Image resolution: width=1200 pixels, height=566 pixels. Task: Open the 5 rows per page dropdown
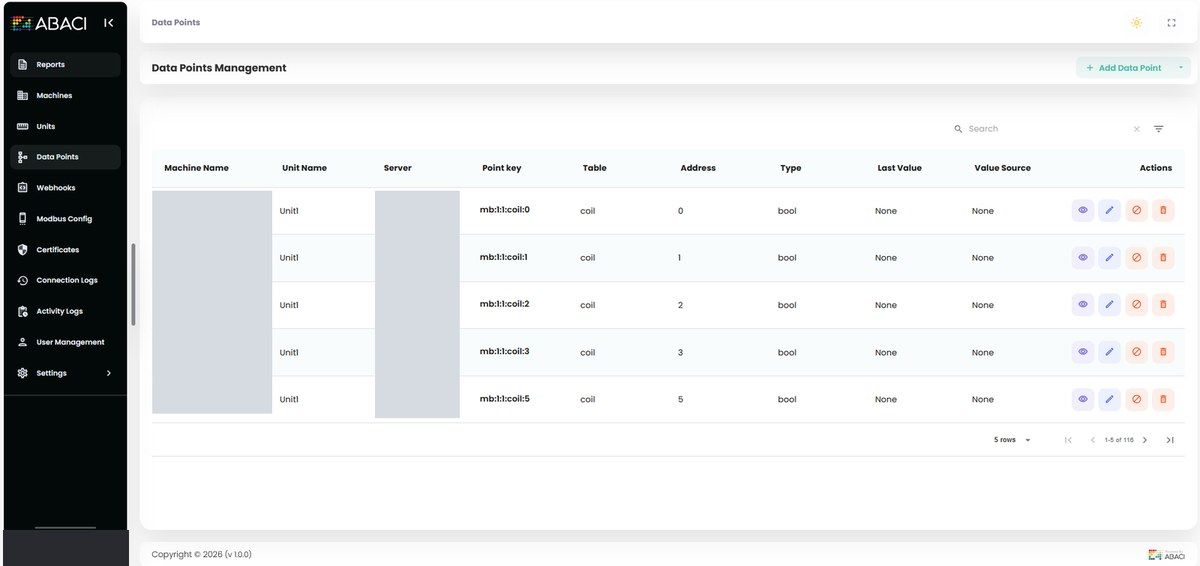click(x=1012, y=440)
